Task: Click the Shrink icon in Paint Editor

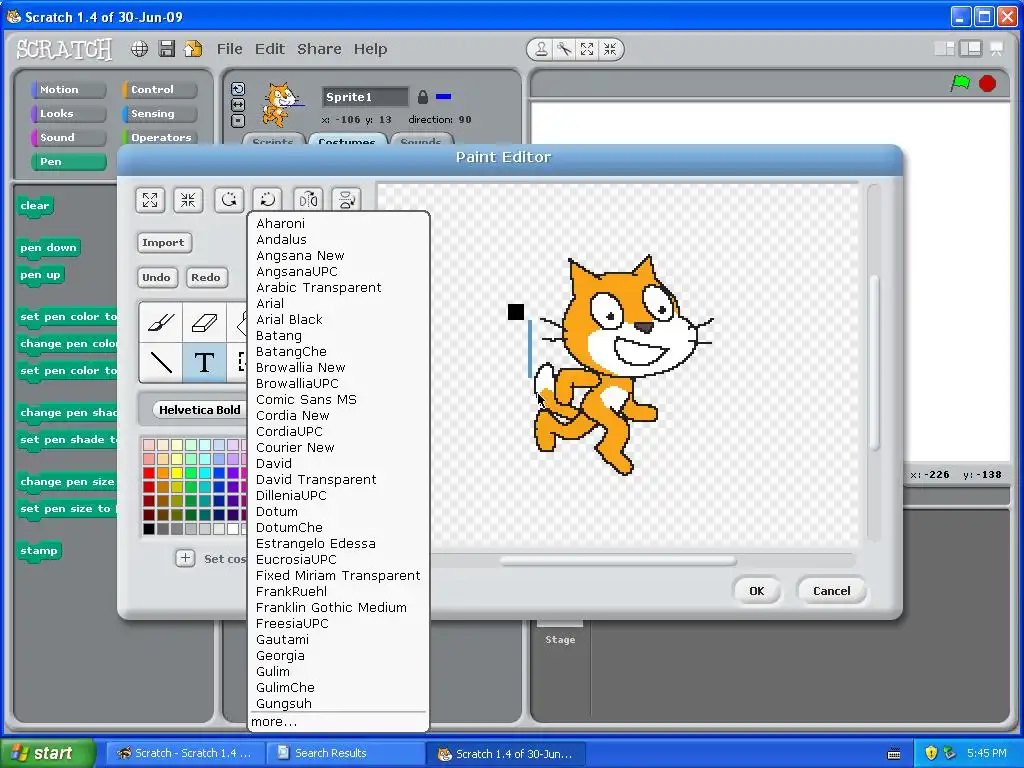Action: [x=188, y=200]
